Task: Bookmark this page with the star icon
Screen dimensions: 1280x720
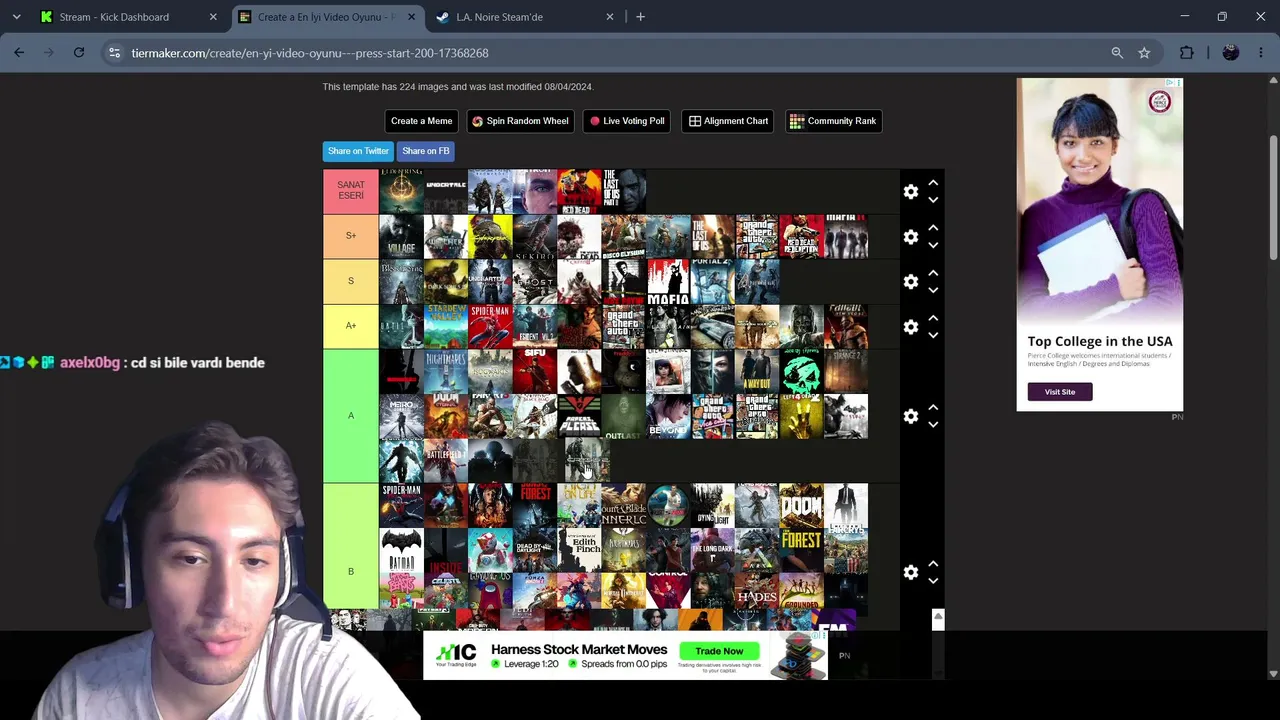Action: click(x=1144, y=53)
